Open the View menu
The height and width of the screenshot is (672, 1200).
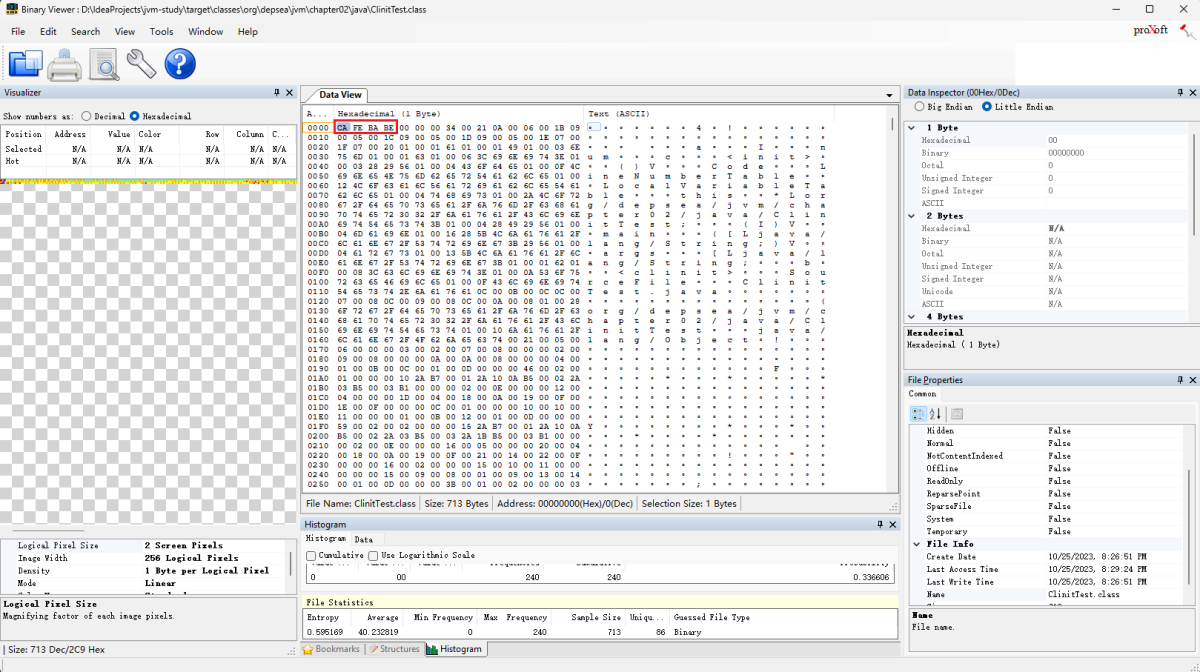point(125,32)
